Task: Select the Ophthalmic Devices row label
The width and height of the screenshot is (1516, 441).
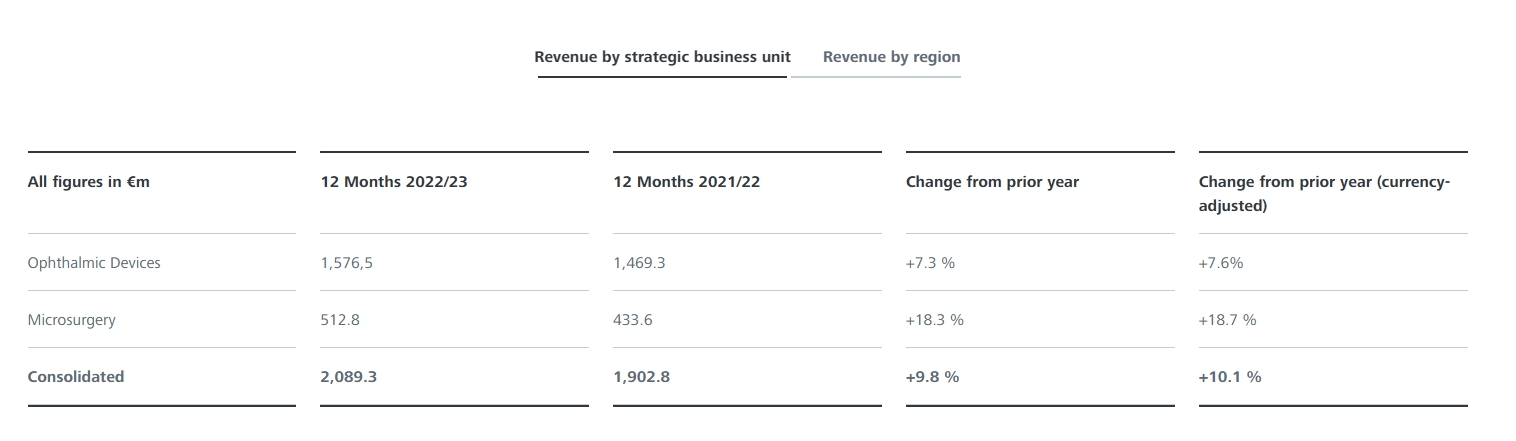Action: tap(94, 263)
